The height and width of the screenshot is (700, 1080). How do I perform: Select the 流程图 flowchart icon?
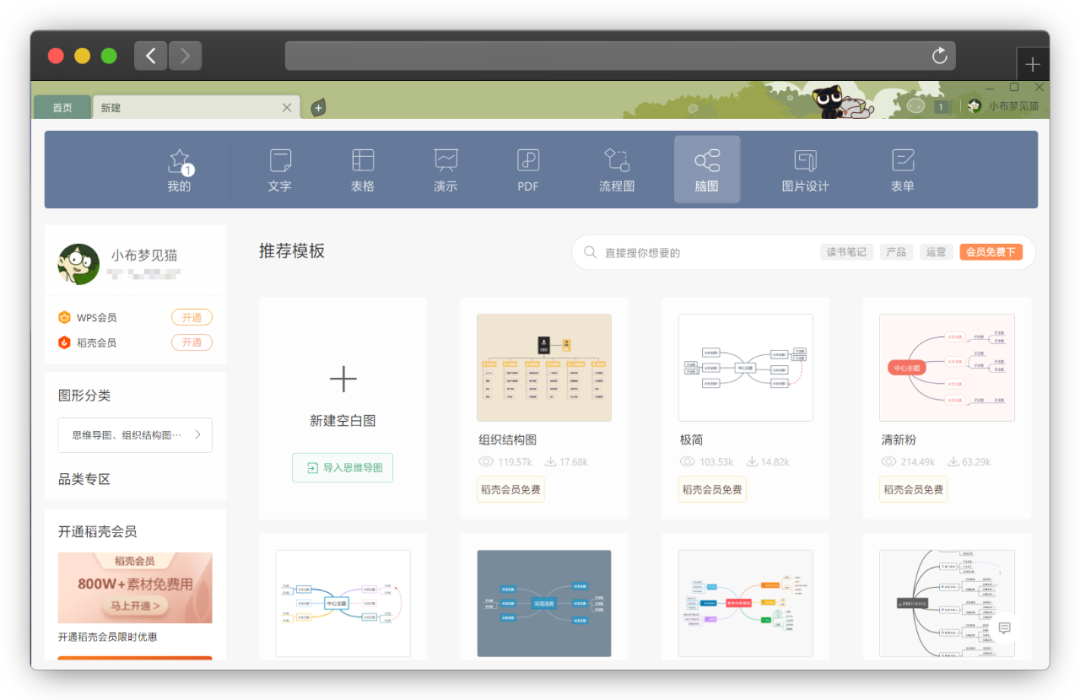click(616, 169)
